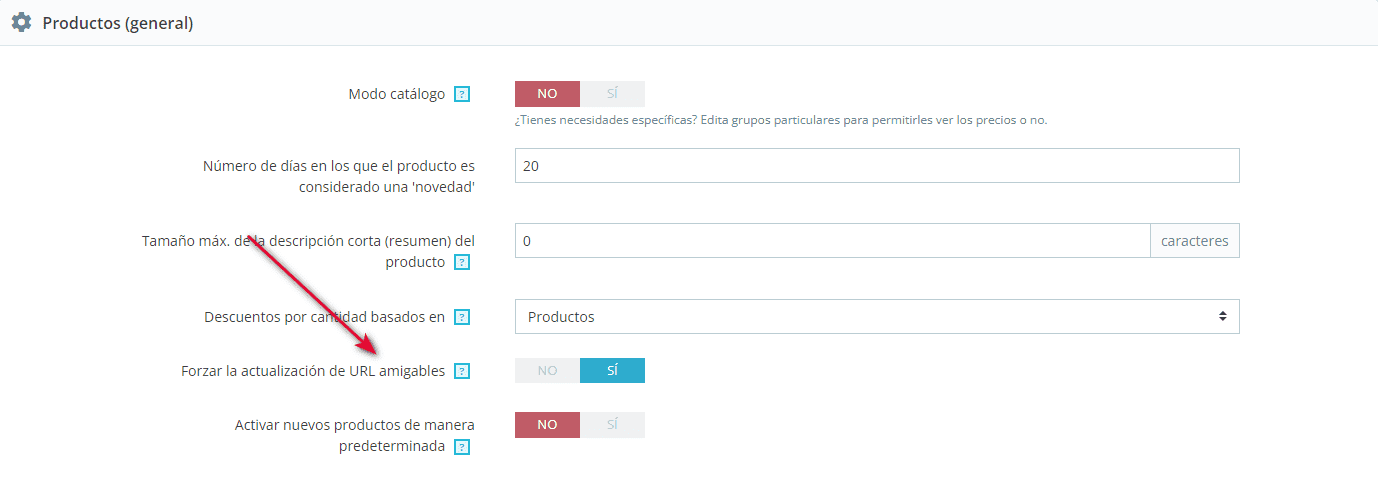The width and height of the screenshot is (1378, 486).
Task: Click the days for 'novedad' input field
Action: pyautogui.click(x=876, y=166)
